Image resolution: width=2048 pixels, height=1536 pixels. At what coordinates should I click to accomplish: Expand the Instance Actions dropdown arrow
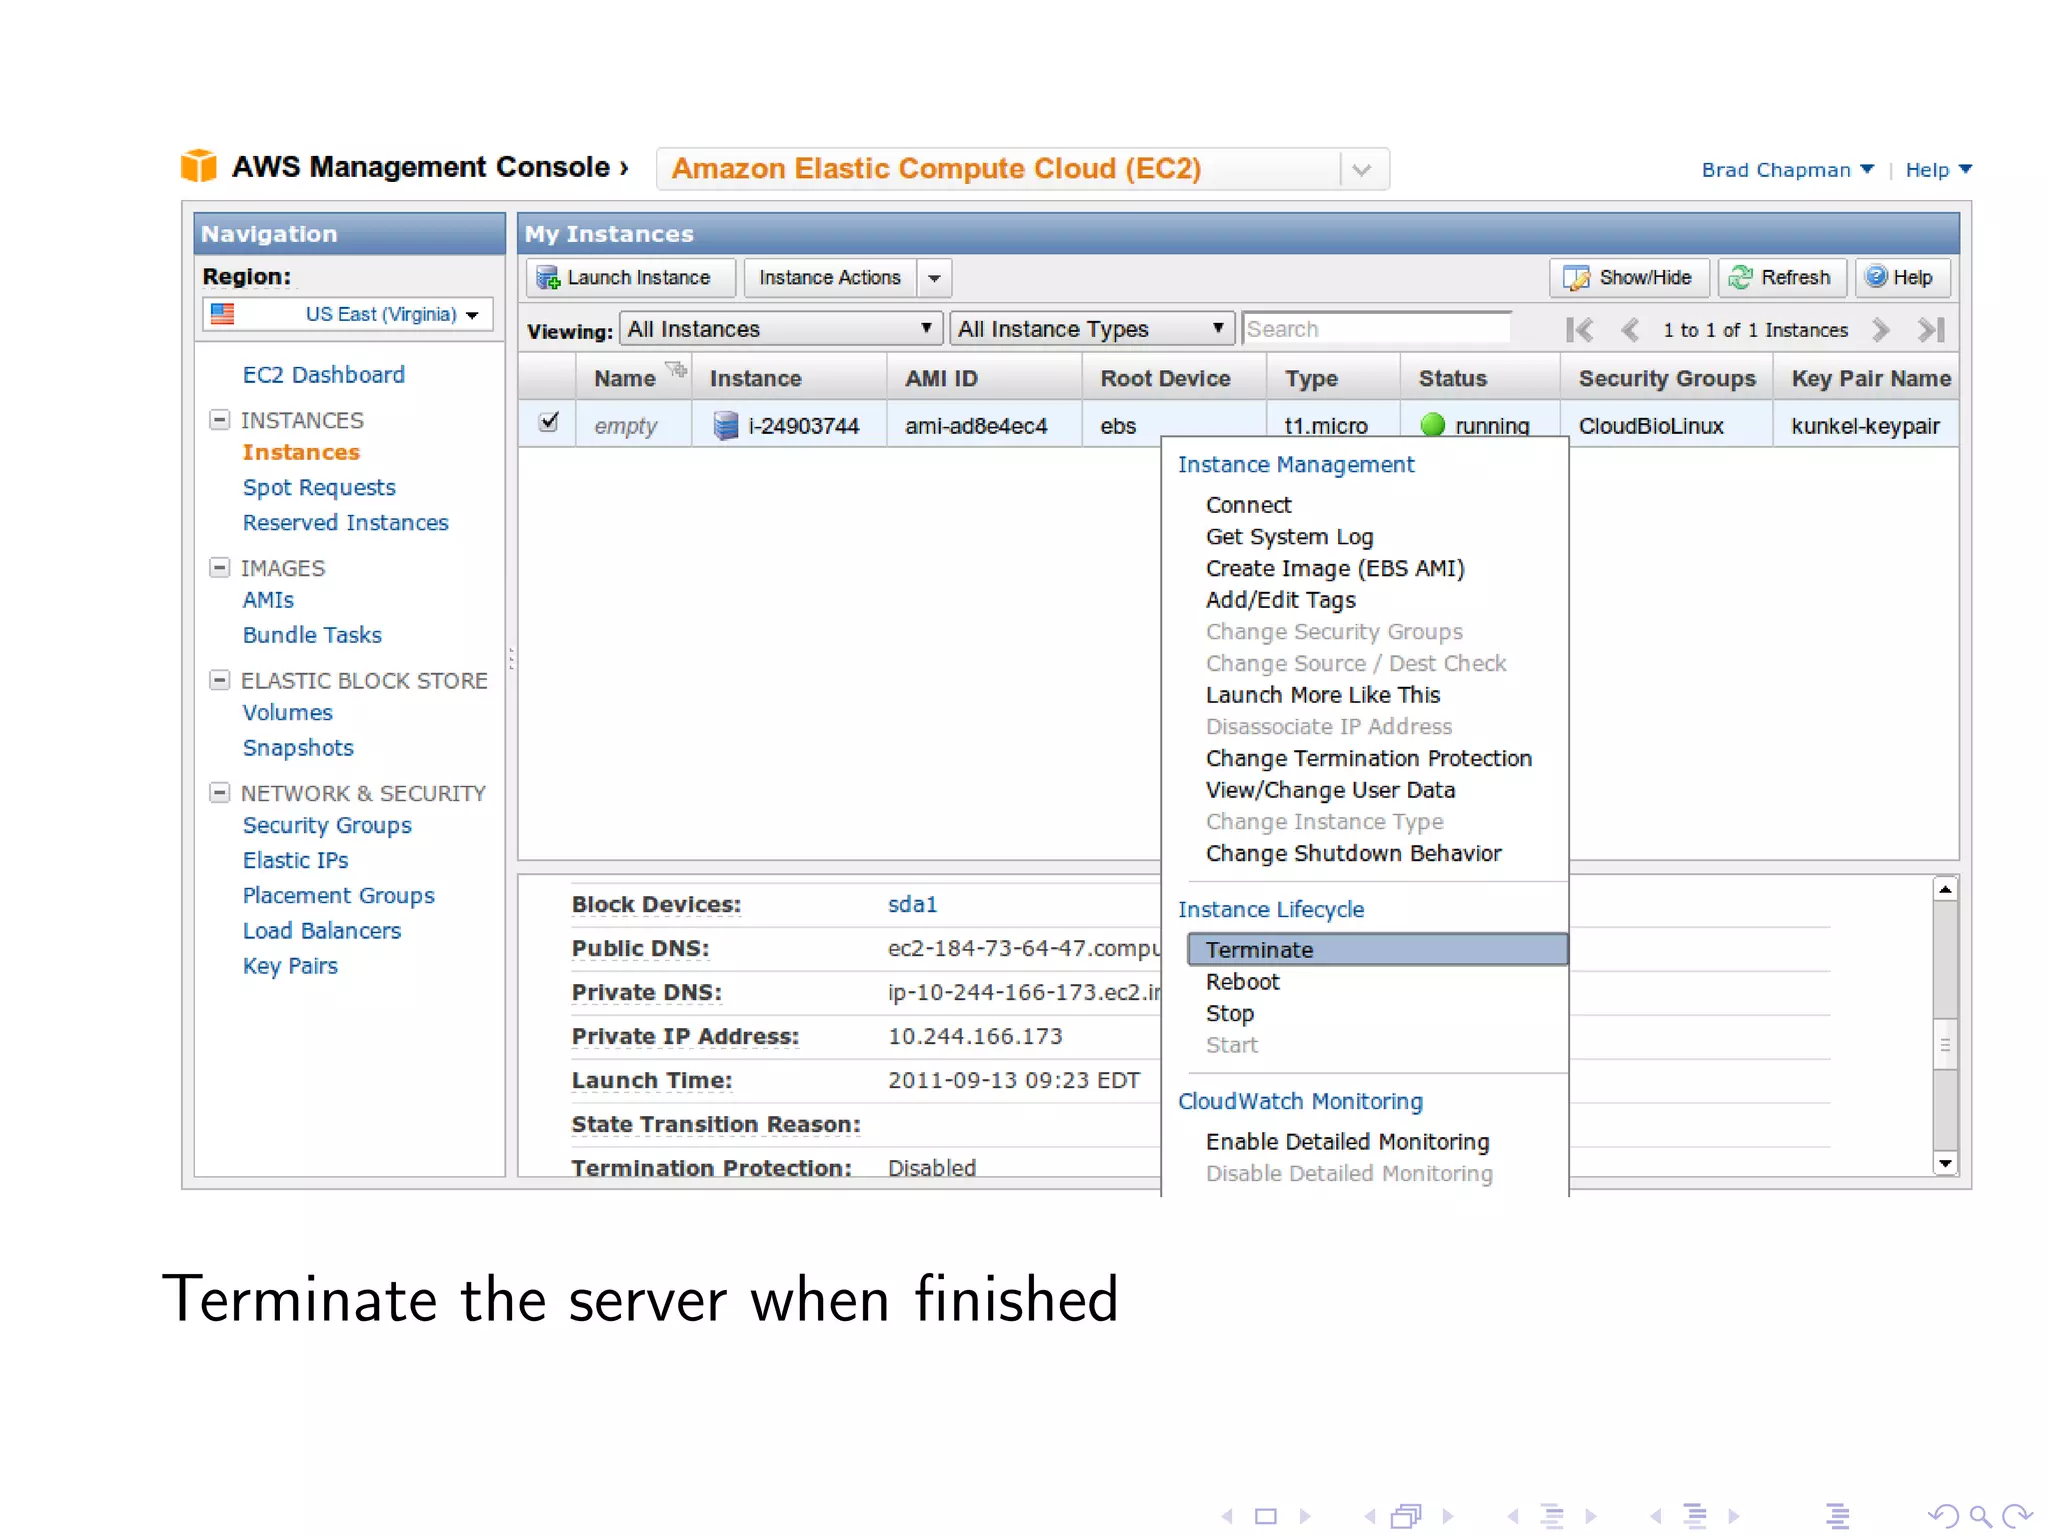[x=934, y=278]
